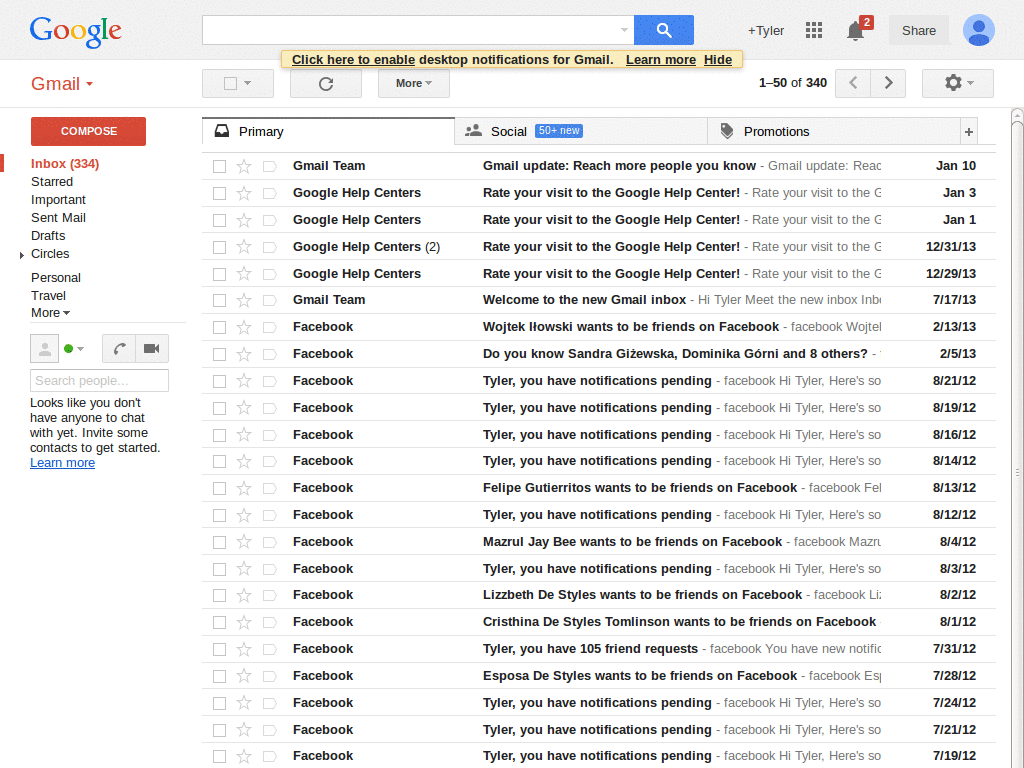Open the Google apps grid icon
Screen dimensions: 1024x768
tap(814, 30)
